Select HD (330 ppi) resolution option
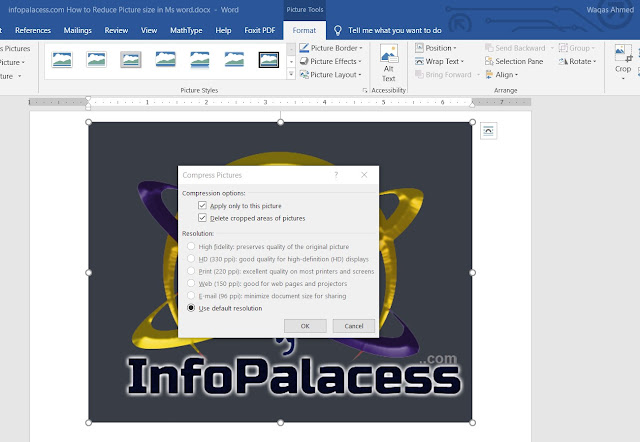The image size is (640, 442). (x=191, y=259)
